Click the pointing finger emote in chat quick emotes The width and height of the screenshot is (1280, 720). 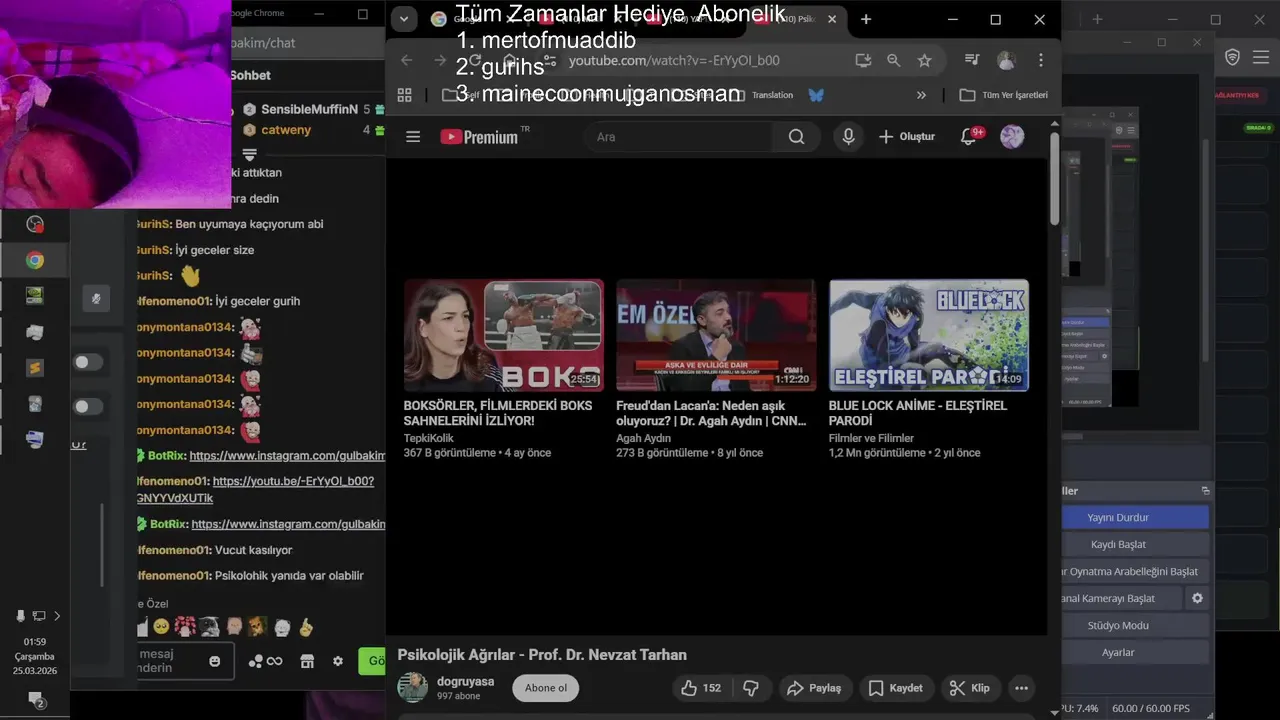click(306, 627)
